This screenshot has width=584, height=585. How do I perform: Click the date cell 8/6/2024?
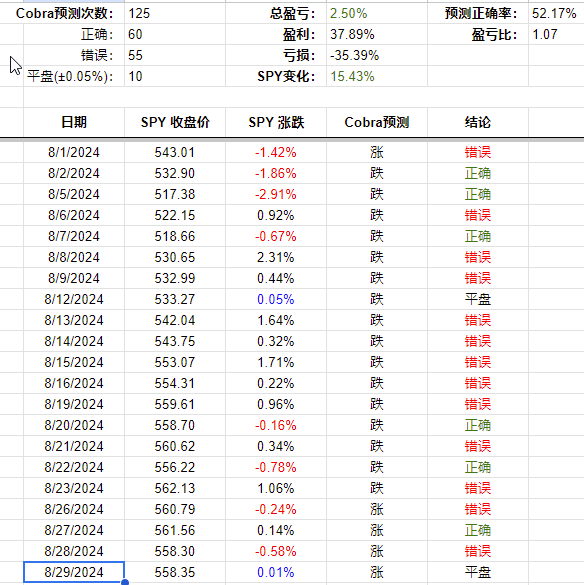click(74, 215)
